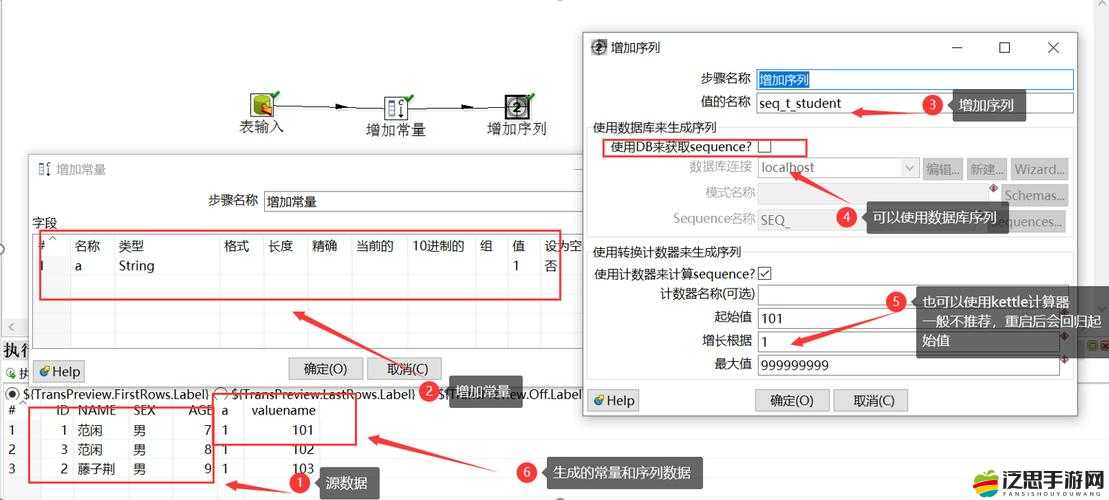The height and width of the screenshot is (500, 1109).
Task: Click variable diamond icon beside 最大值 field
Action: tap(1064, 359)
